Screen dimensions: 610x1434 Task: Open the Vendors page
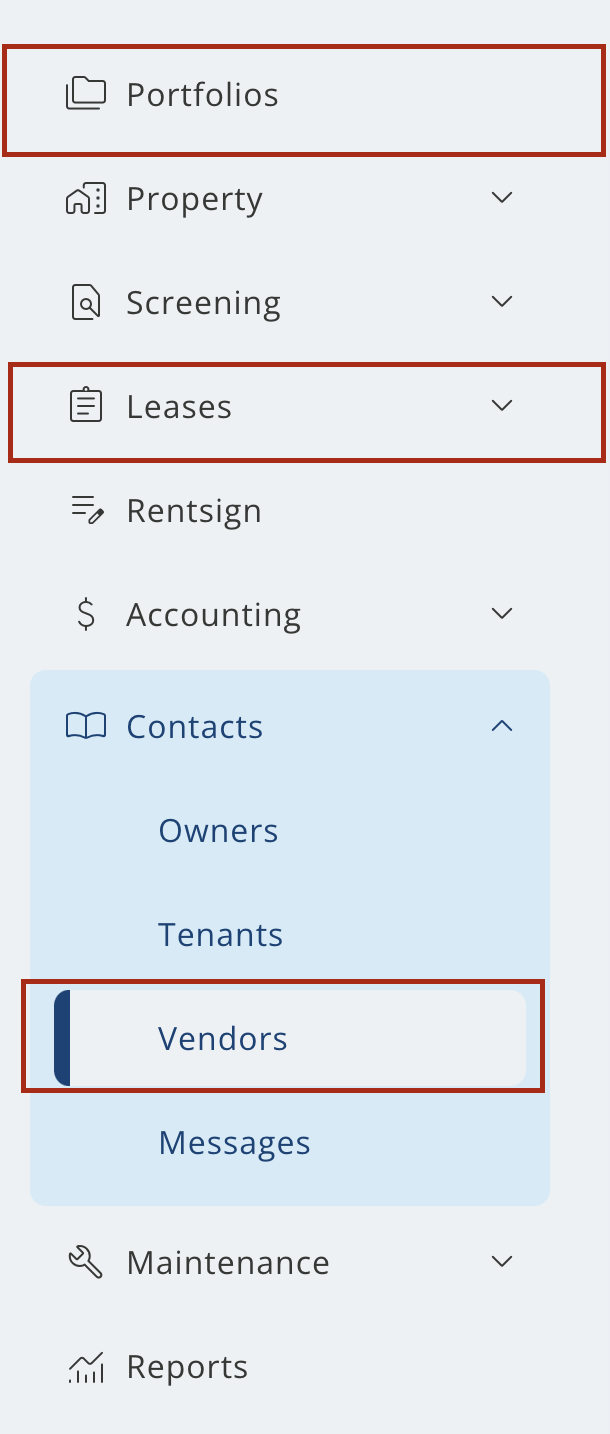pos(222,1038)
